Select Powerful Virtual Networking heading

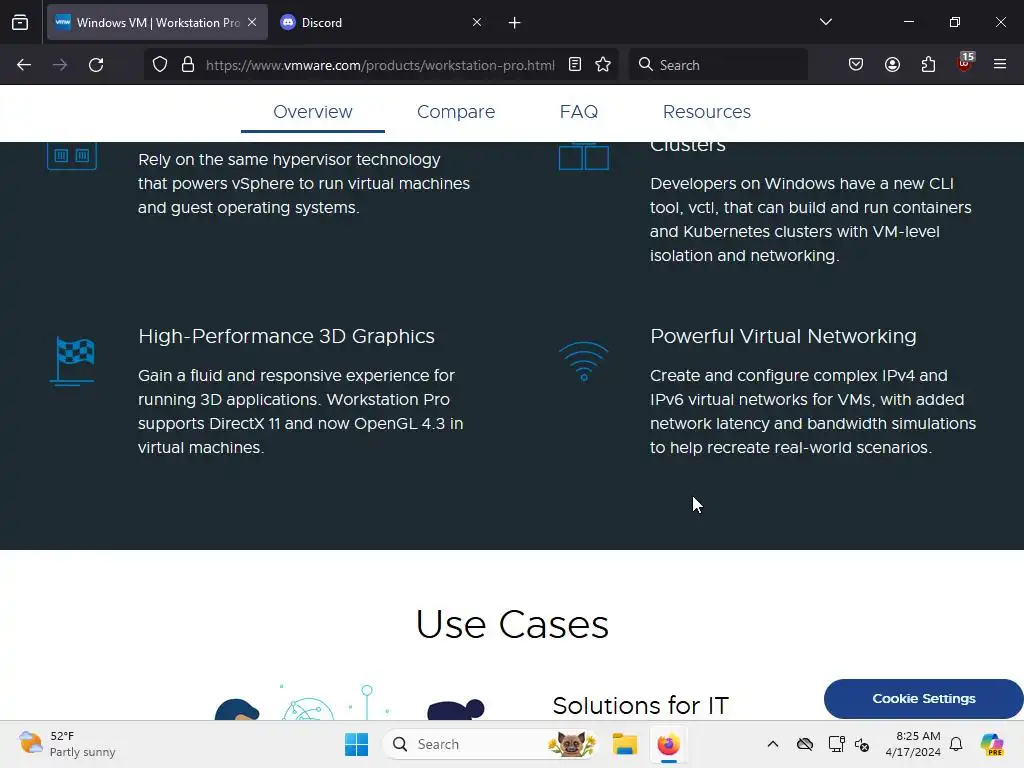click(x=783, y=336)
